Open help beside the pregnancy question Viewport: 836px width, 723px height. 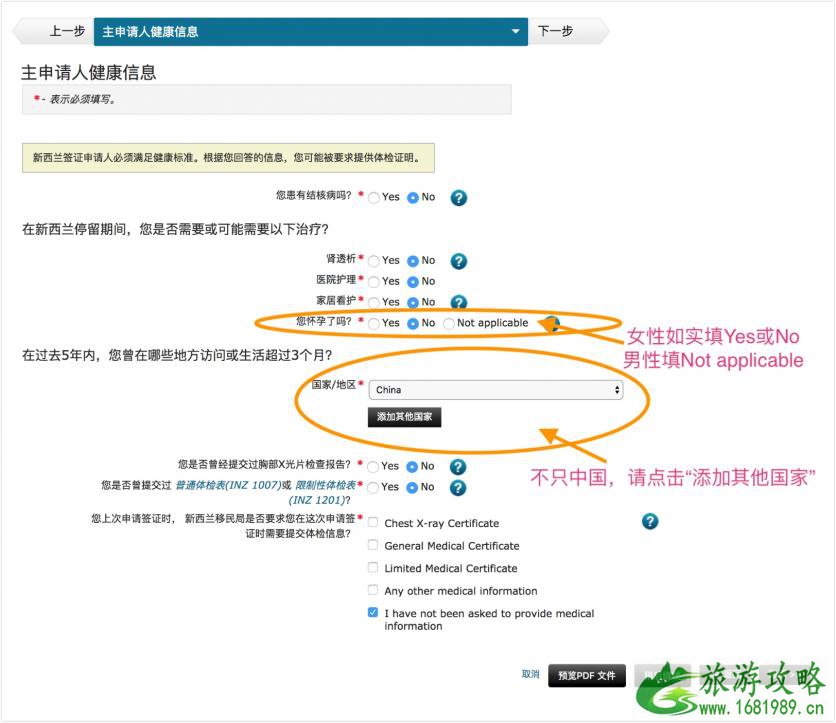click(553, 322)
